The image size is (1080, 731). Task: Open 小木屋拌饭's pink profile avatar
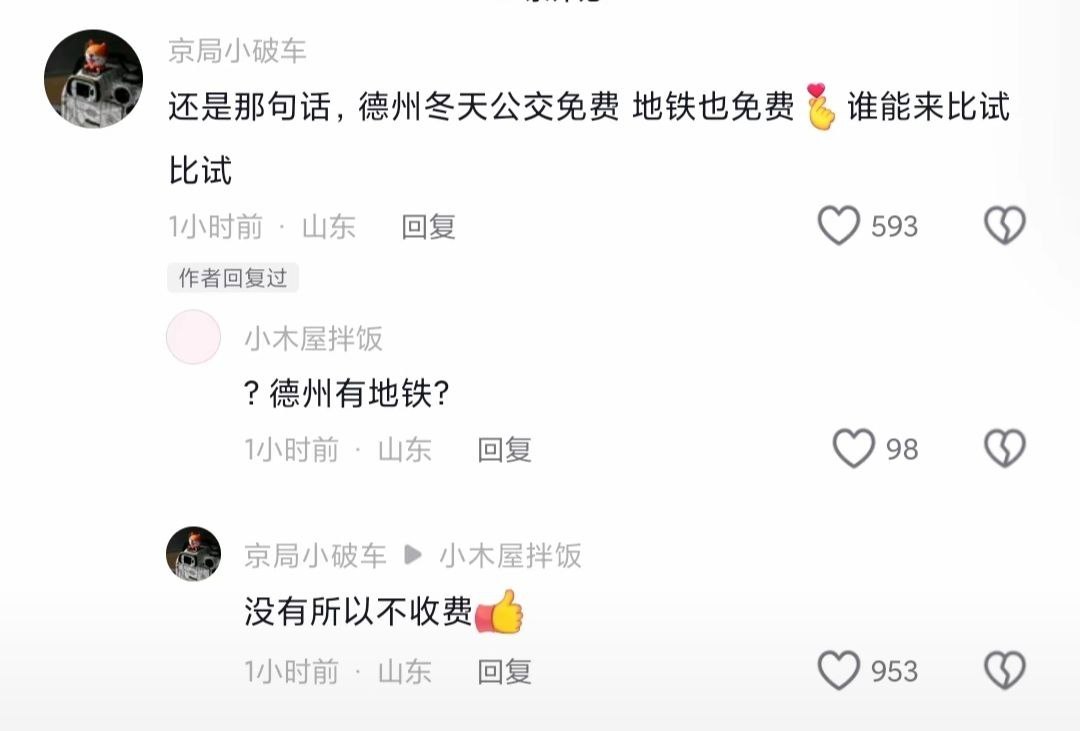[194, 337]
